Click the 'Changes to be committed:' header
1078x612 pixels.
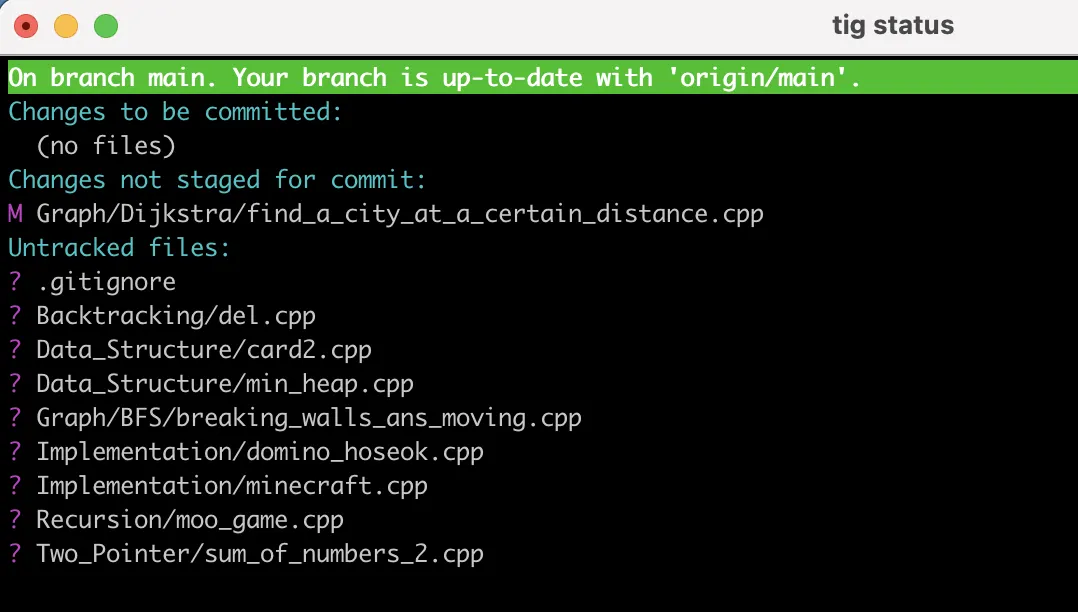click(x=175, y=111)
